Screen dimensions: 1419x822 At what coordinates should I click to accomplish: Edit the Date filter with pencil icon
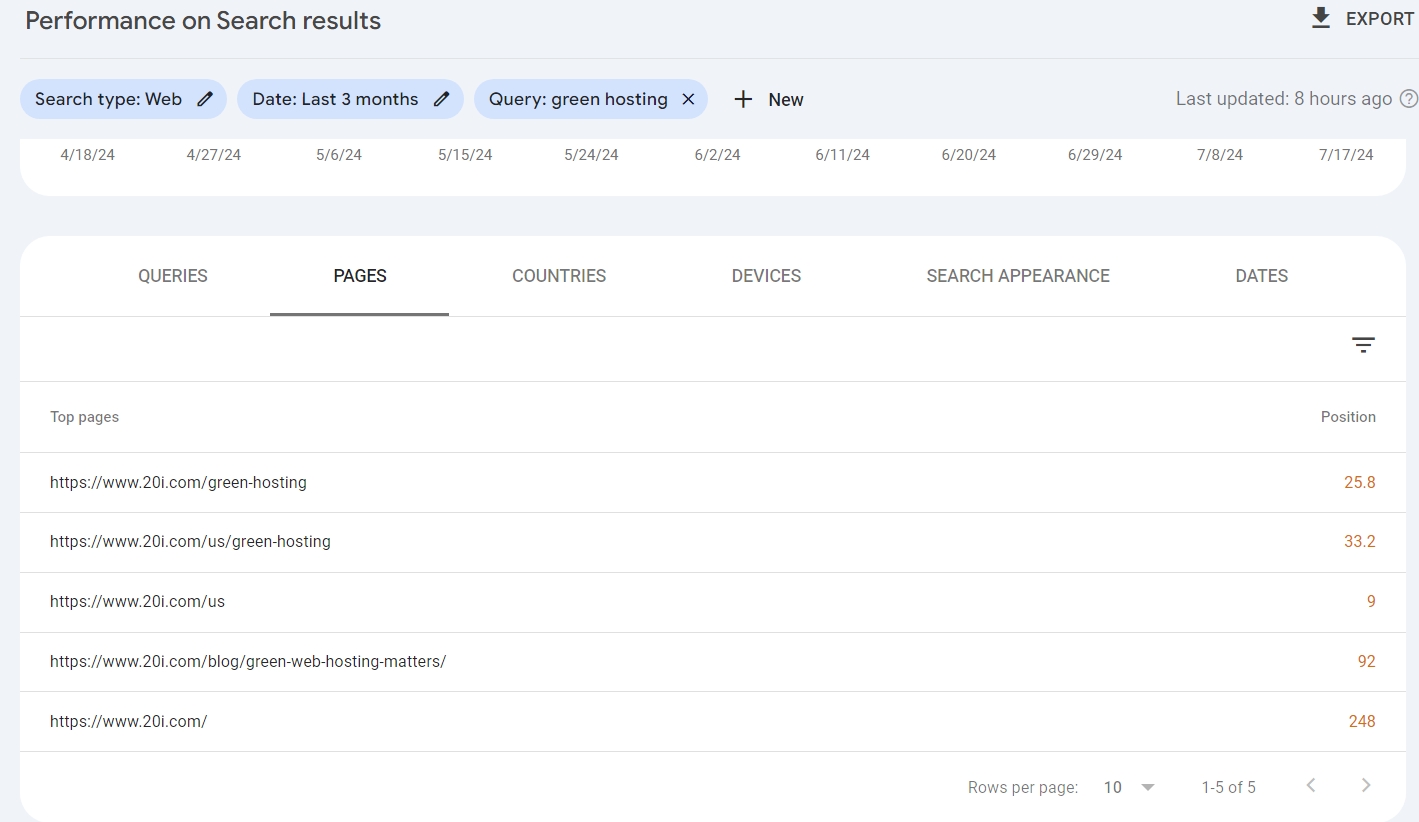click(441, 99)
